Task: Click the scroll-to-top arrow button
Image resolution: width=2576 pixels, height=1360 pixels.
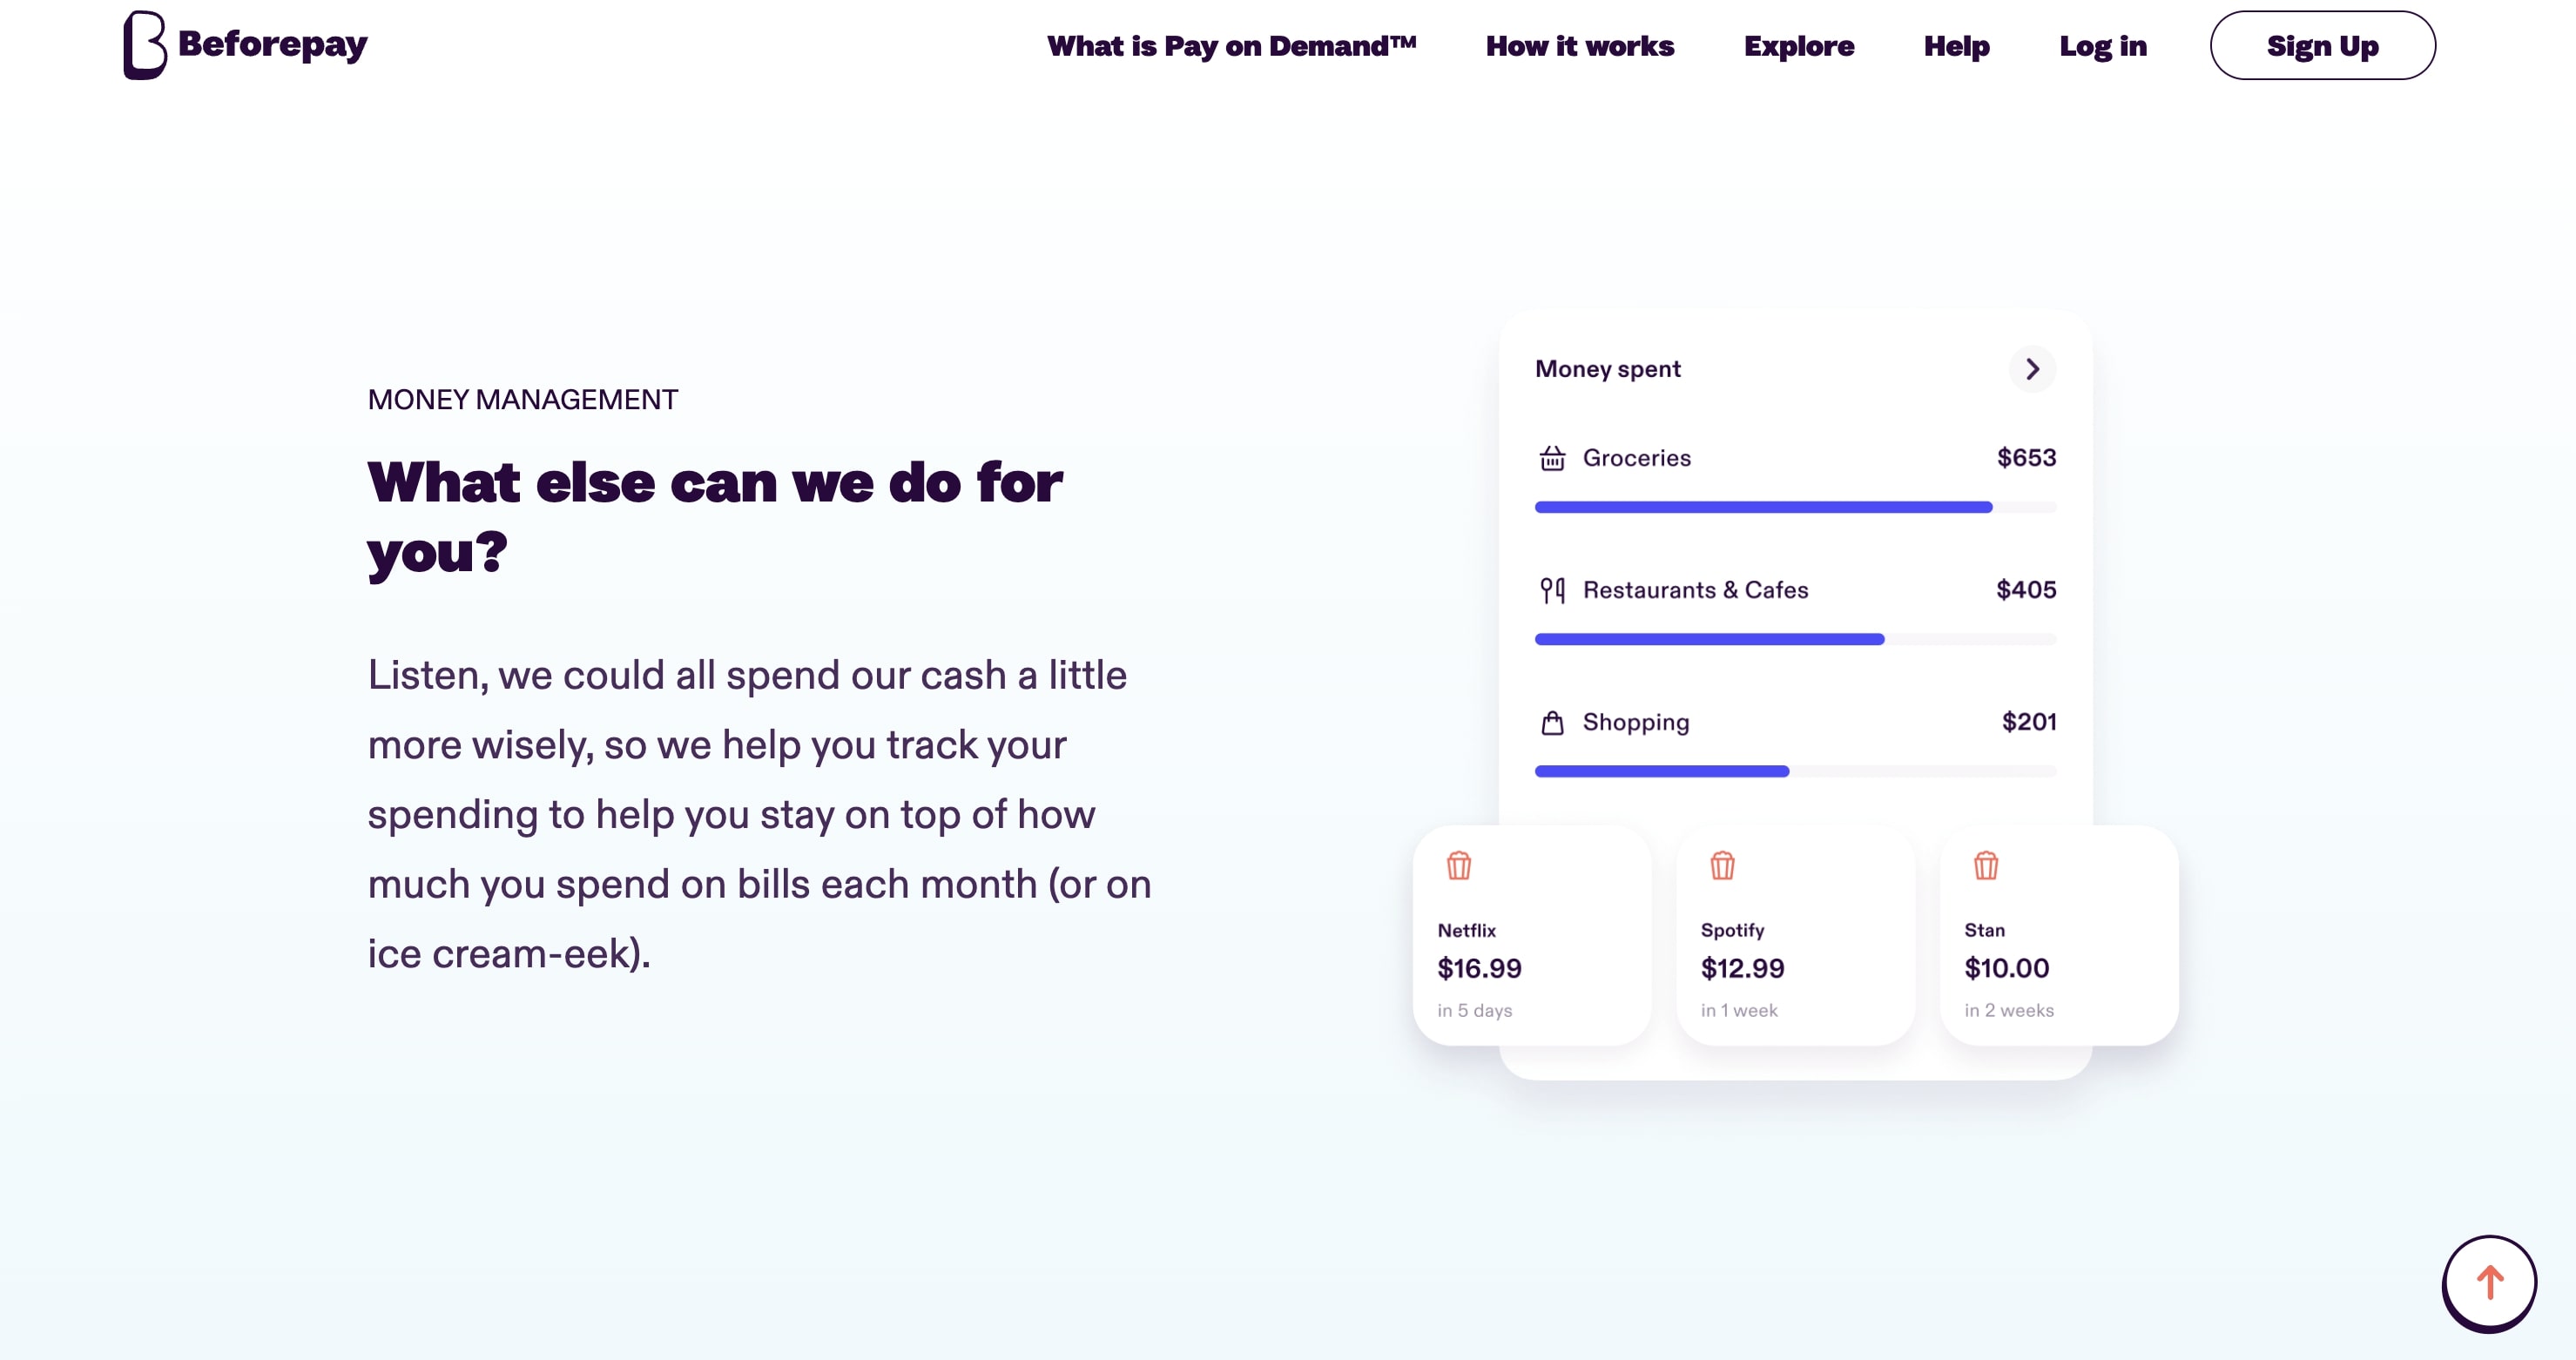Action: click(x=2489, y=1283)
